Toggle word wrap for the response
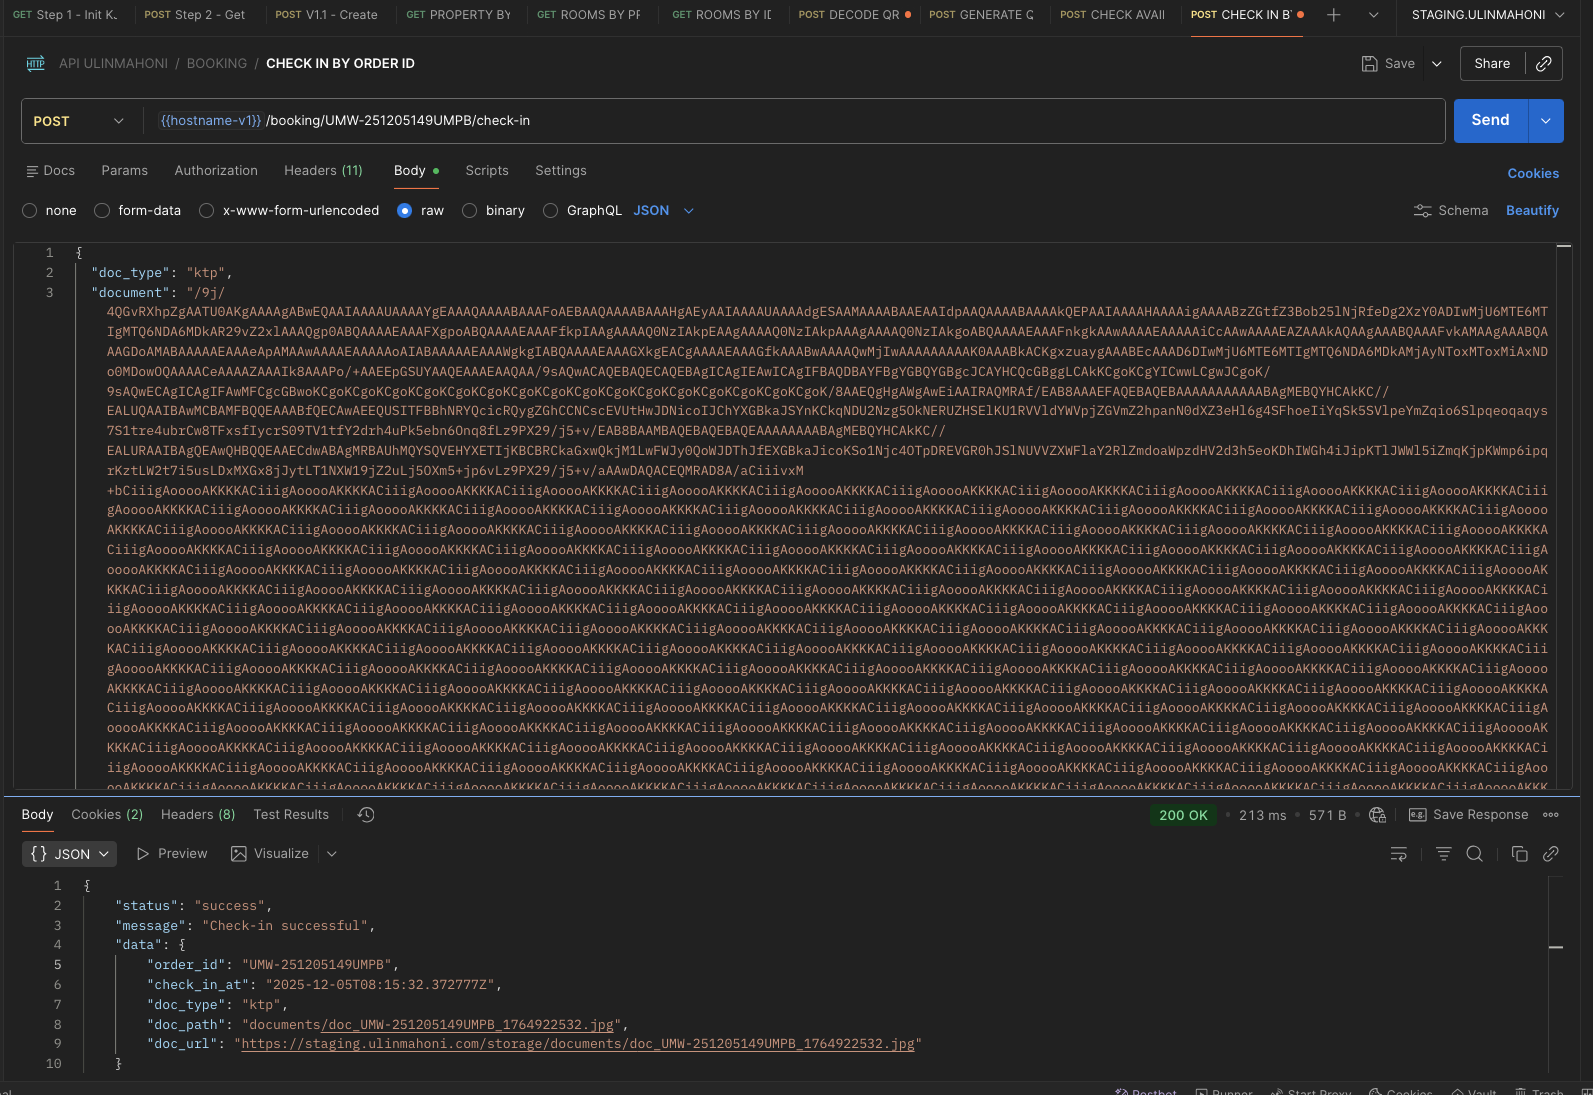Image resolution: width=1593 pixels, height=1095 pixels. [1398, 854]
